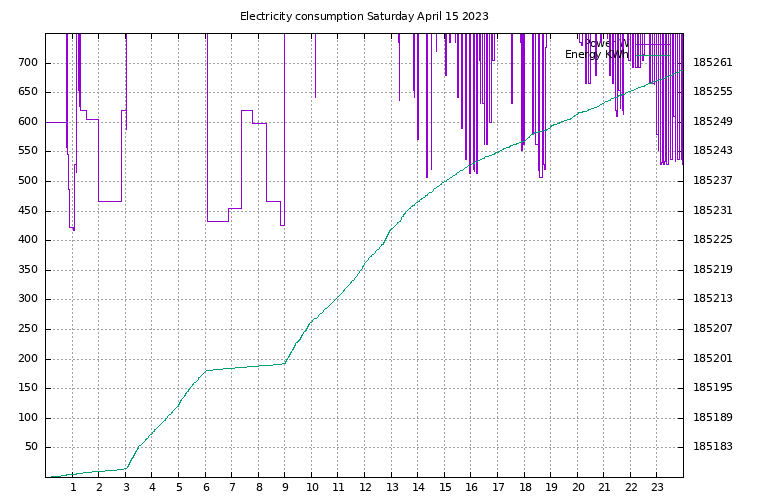Click the left axis label '350'

point(28,269)
